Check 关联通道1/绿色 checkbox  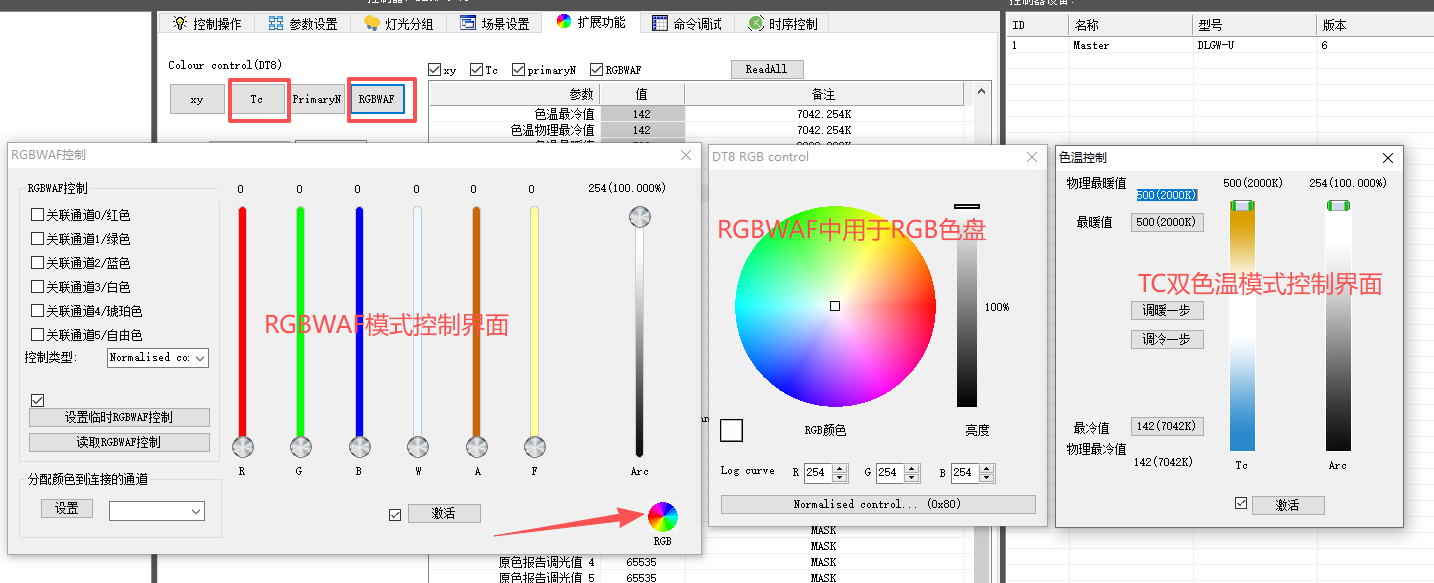(37, 238)
